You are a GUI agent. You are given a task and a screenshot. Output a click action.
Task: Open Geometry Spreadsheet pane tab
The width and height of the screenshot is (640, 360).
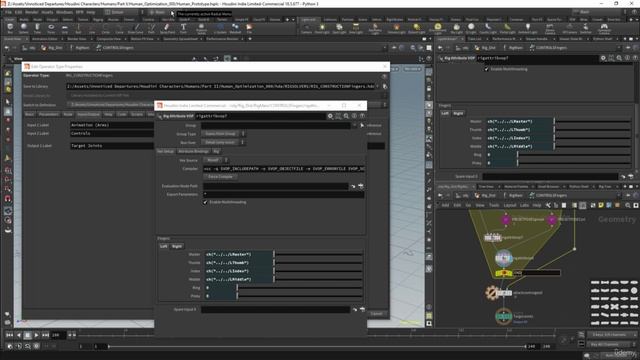click(x=180, y=39)
